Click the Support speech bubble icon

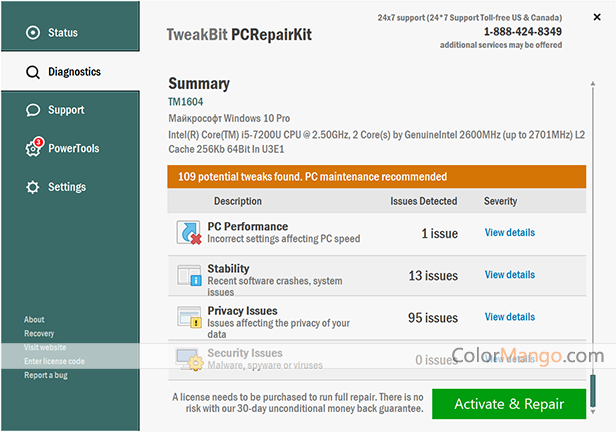(33, 110)
